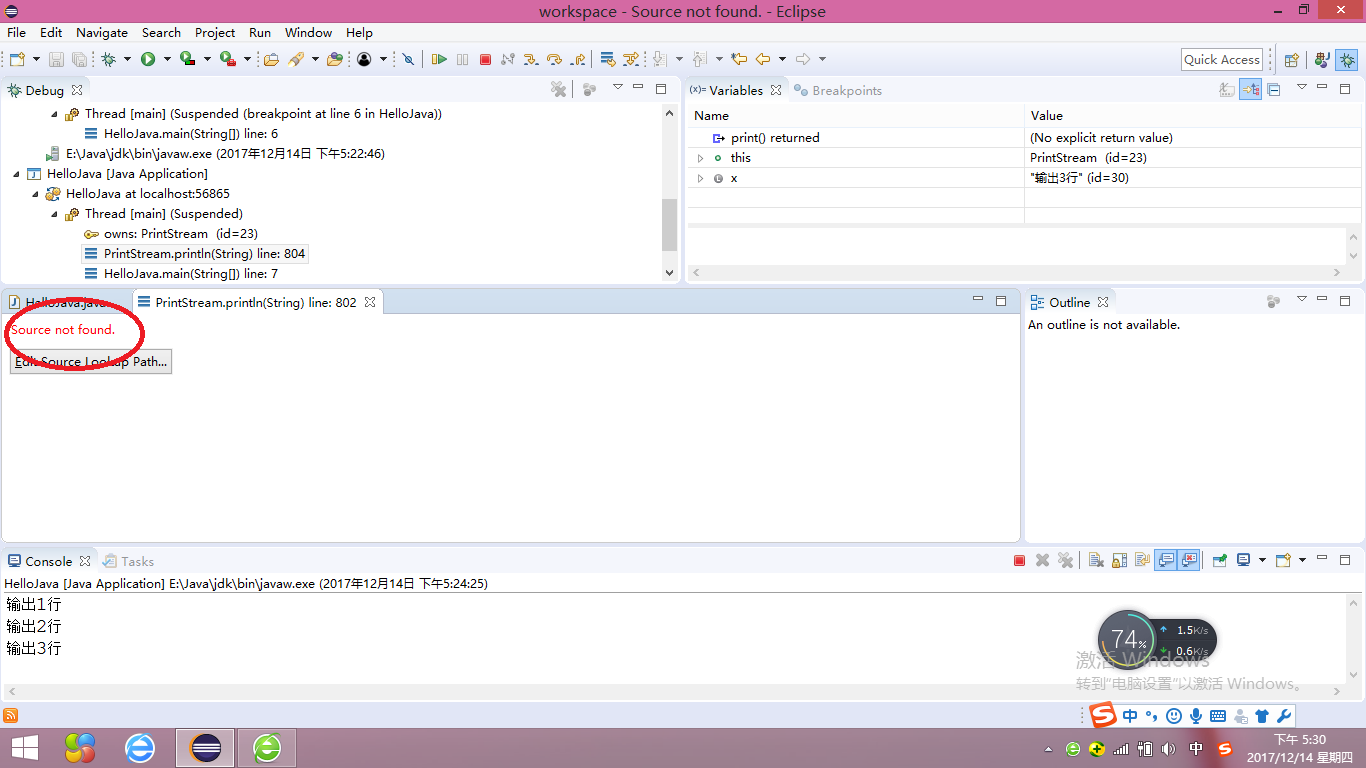The width and height of the screenshot is (1366, 768).
Task: Open the File menu
Action: [x=16, y=33]
